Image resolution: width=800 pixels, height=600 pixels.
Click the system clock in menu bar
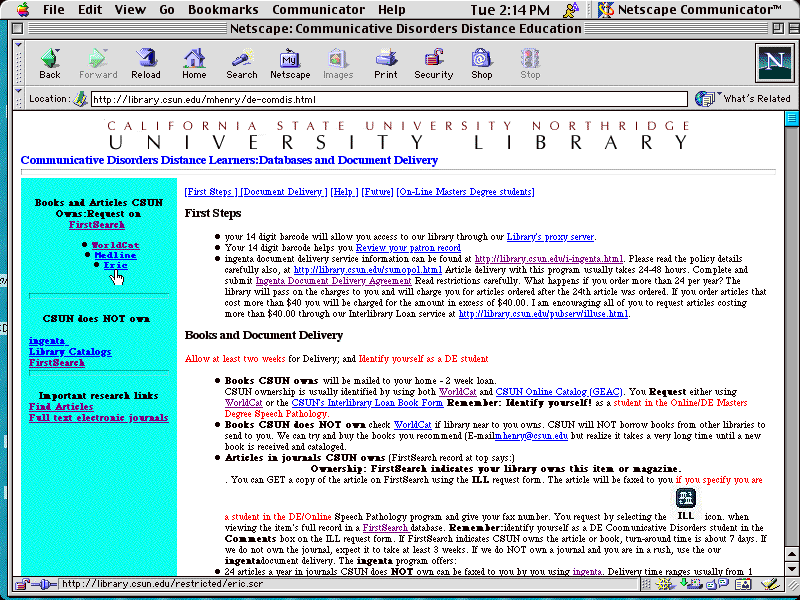(510, 9)
